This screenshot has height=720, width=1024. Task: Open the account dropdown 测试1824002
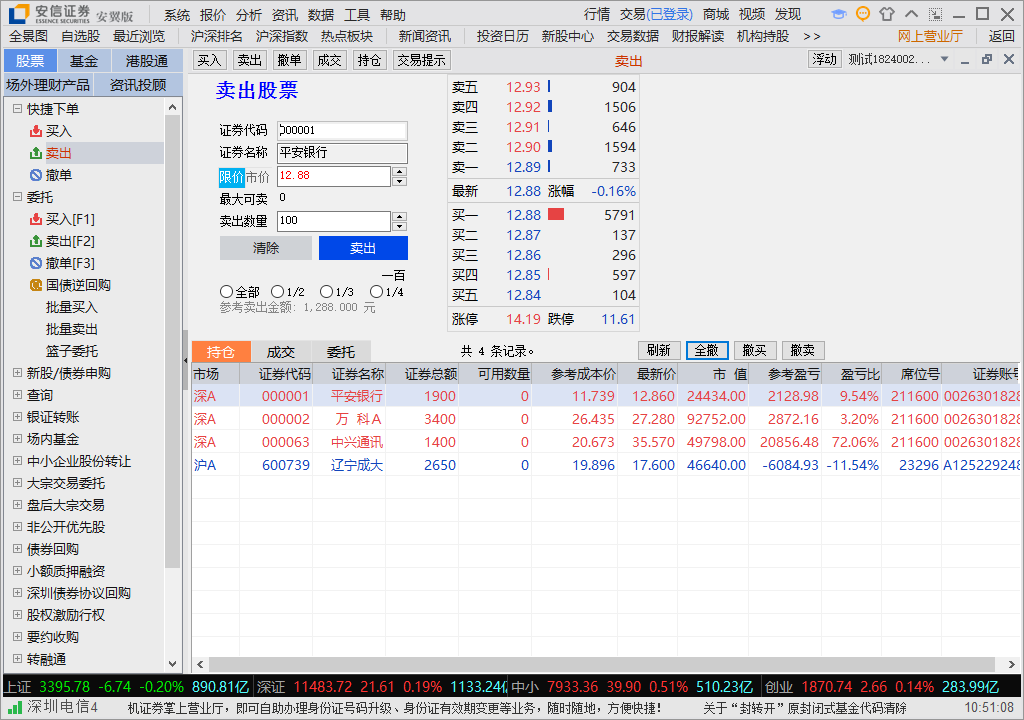(x=944, y=59)
